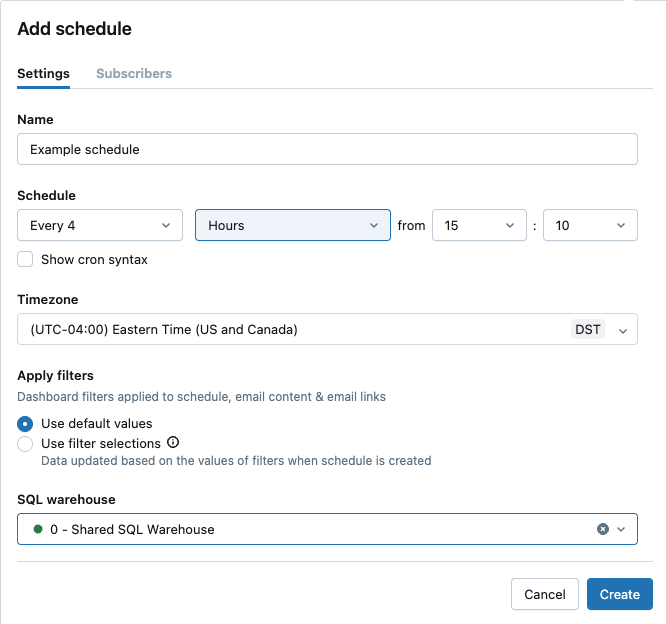Cancel the Add schedule dialog
Screen dimensions: 666x624
pos(544,594)
